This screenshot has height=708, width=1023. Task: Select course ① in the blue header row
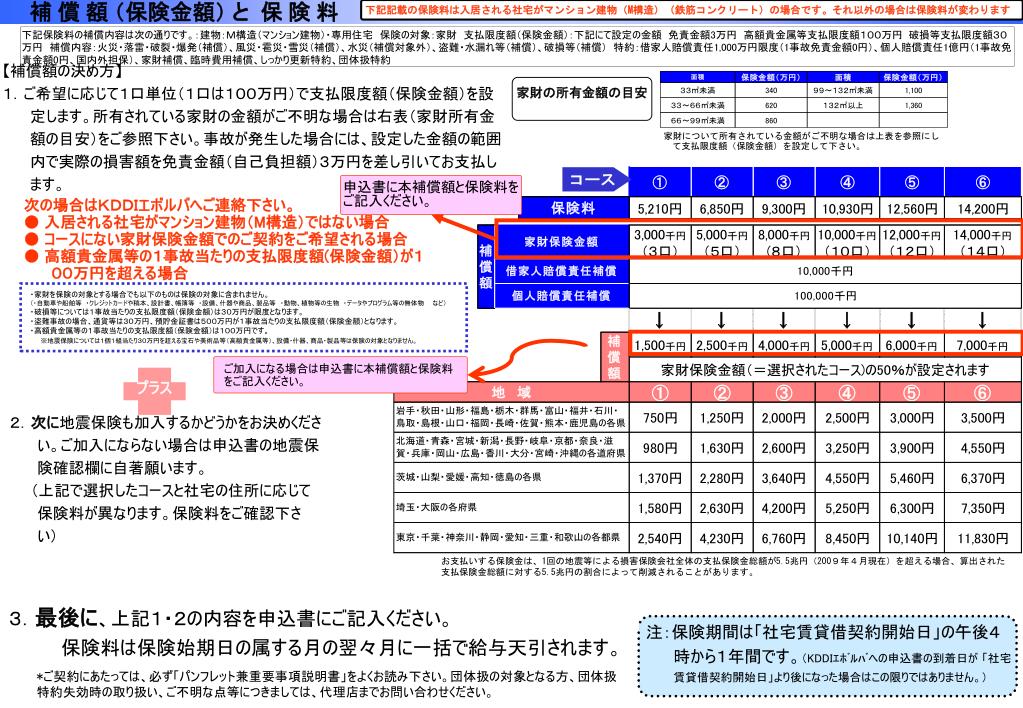tap(660, 181)
